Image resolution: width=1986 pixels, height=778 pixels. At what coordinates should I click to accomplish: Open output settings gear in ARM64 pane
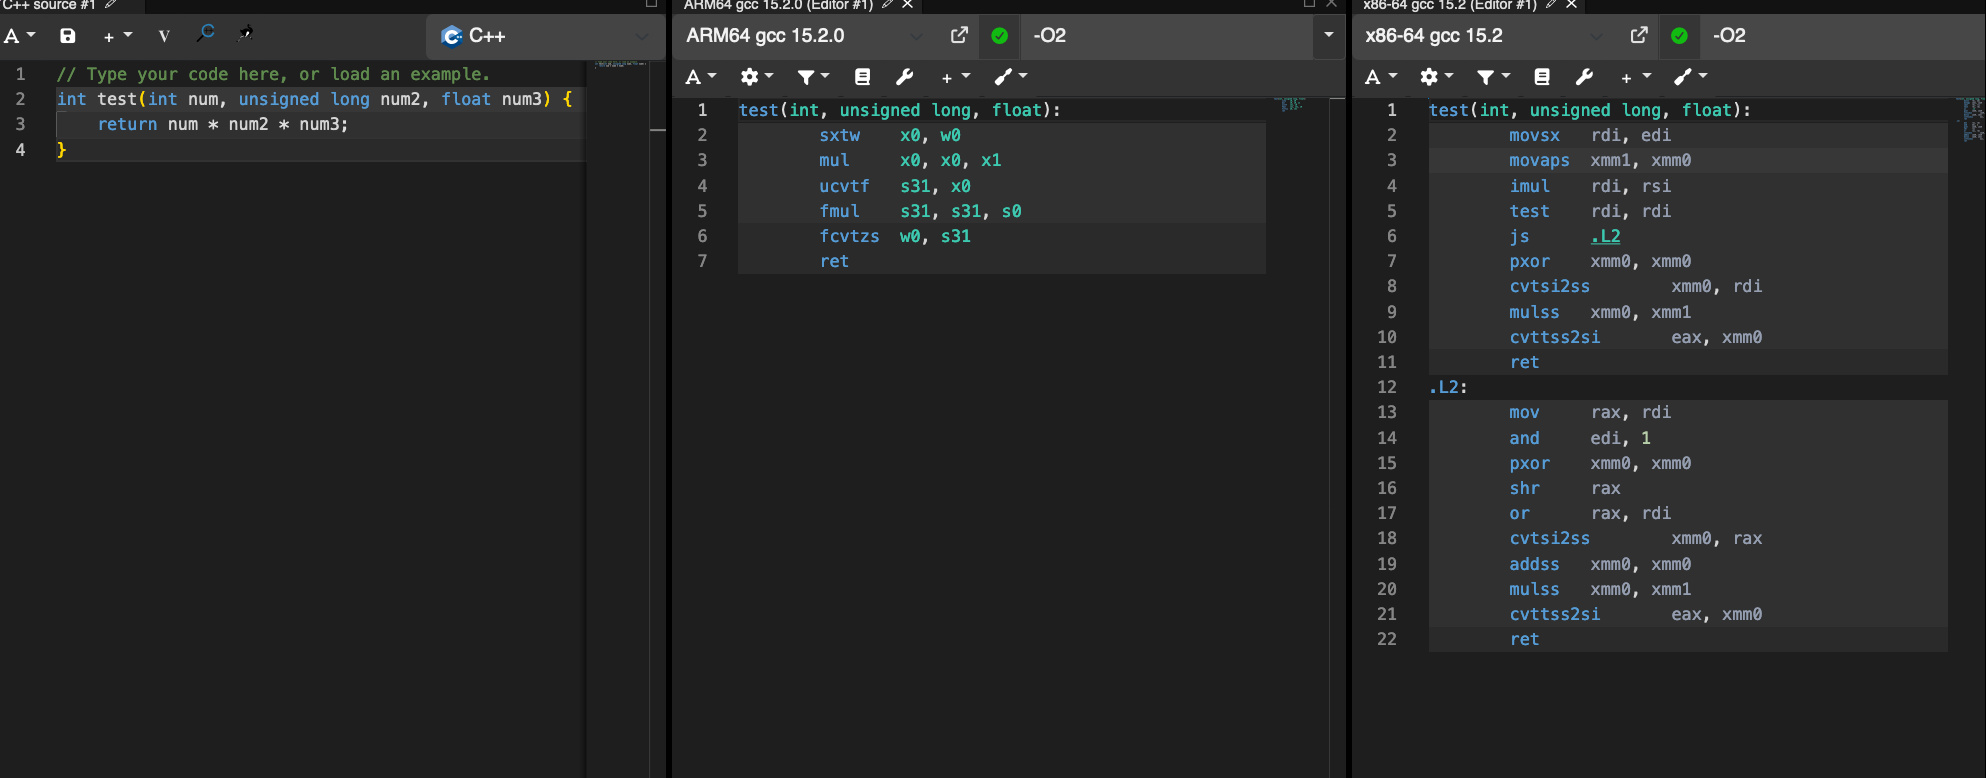[757, 77]
